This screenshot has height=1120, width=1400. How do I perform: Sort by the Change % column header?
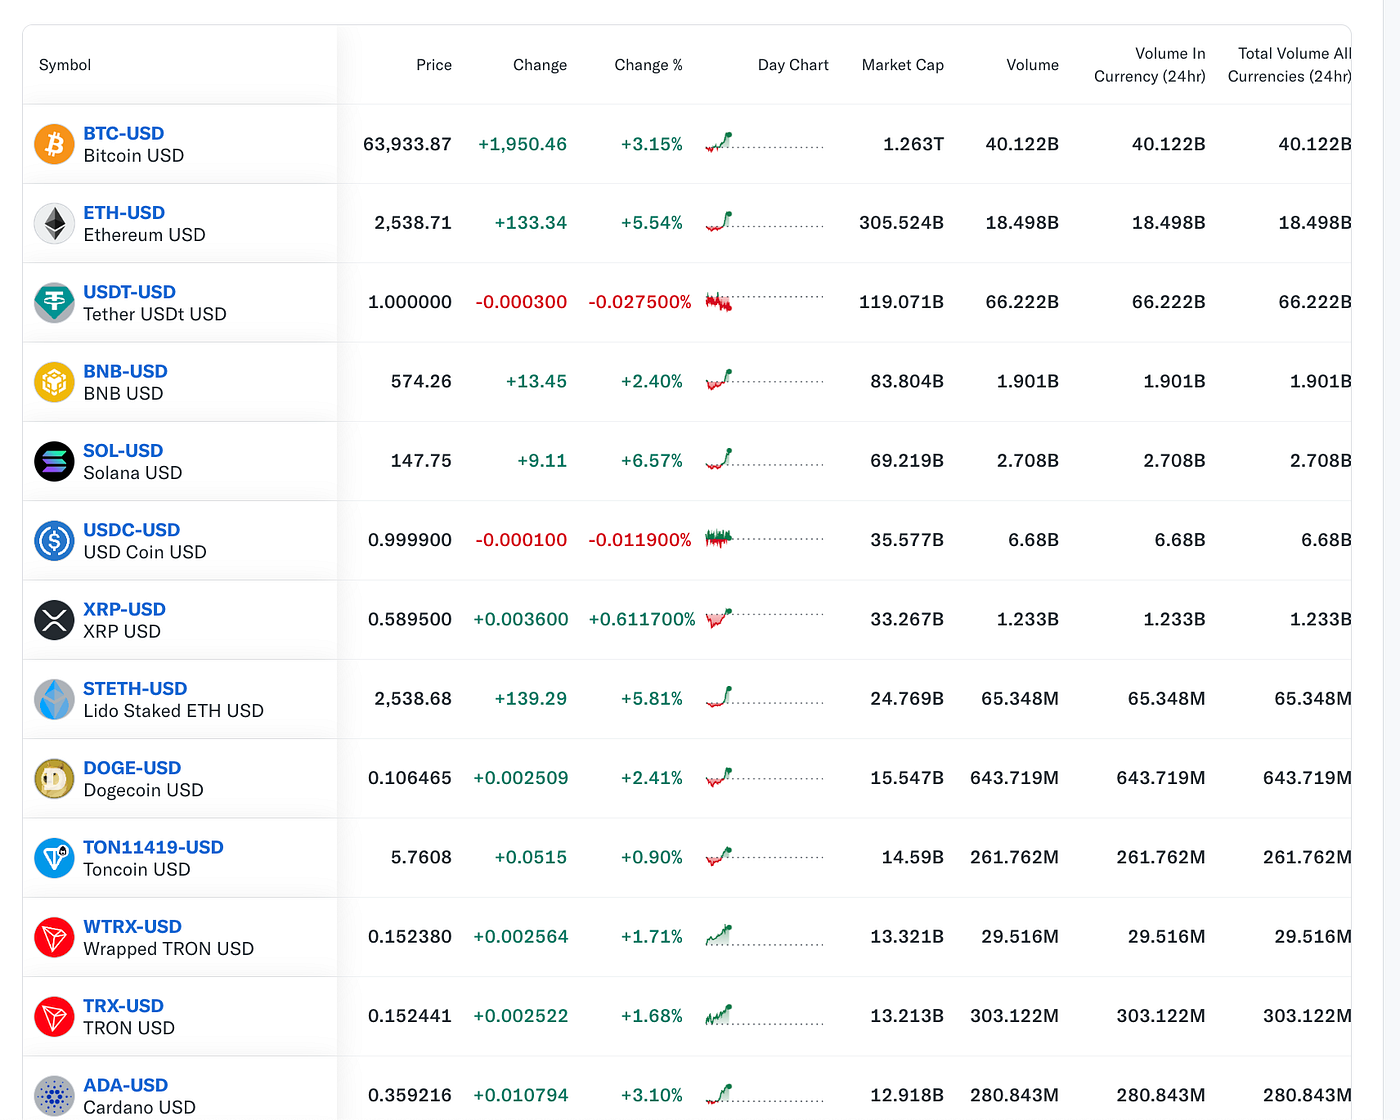click(x=648, y=65)
